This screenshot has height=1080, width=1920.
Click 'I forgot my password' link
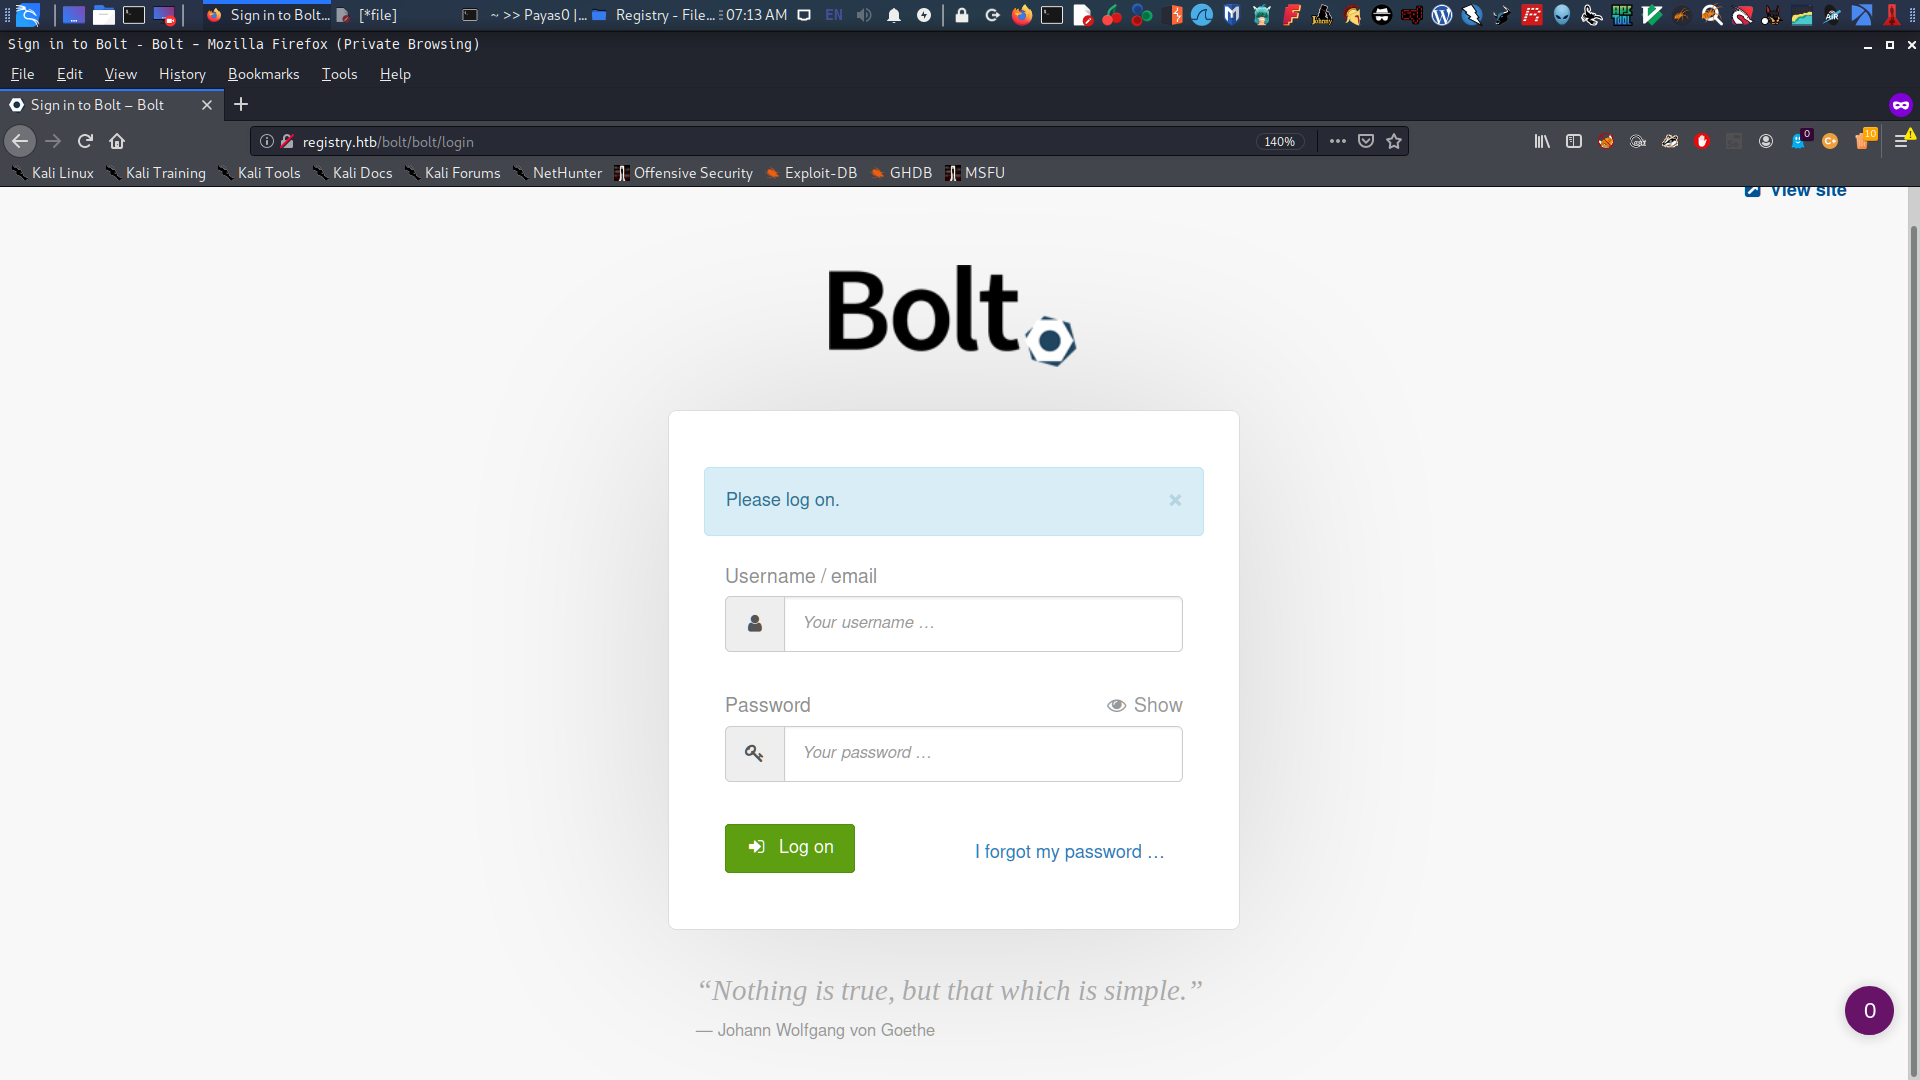pos(1070,852)
